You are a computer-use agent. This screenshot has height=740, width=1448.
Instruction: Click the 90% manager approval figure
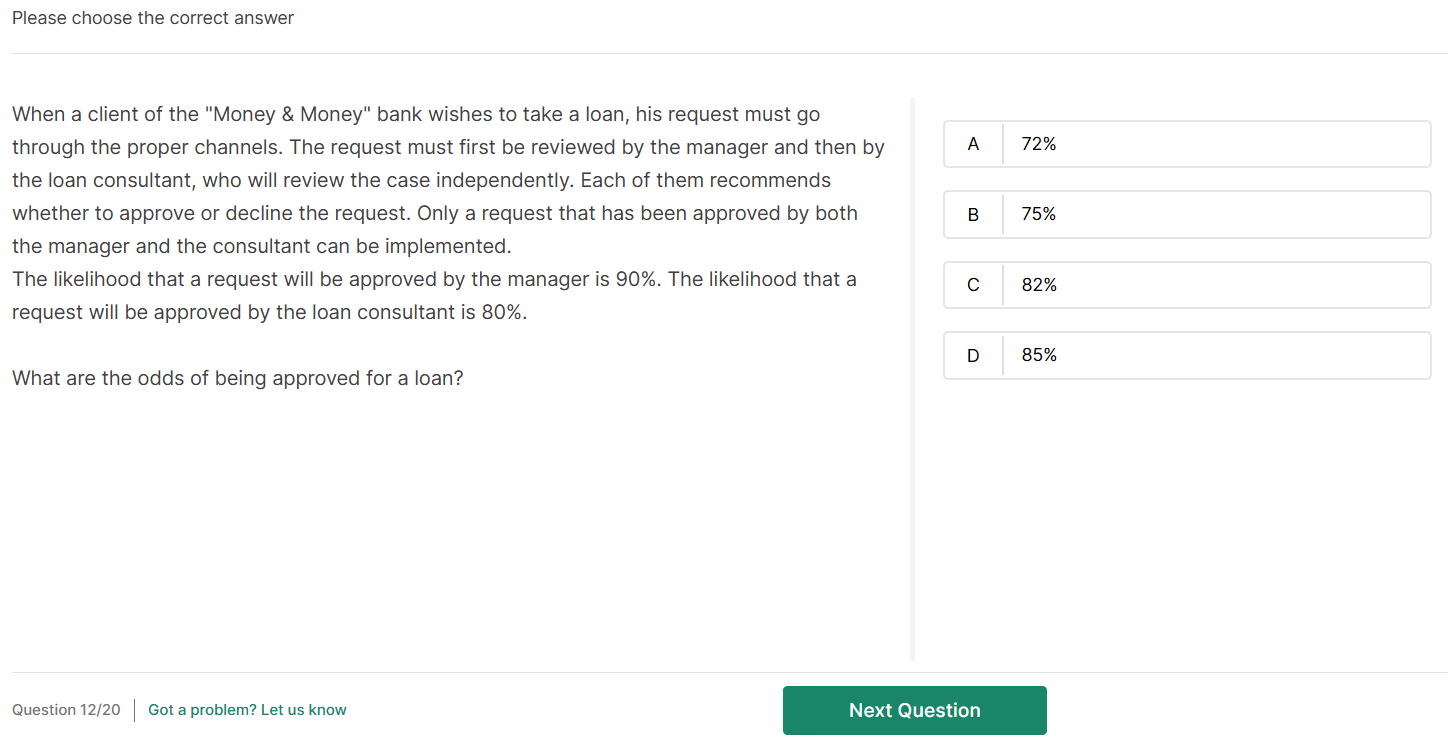click(636, 280)
